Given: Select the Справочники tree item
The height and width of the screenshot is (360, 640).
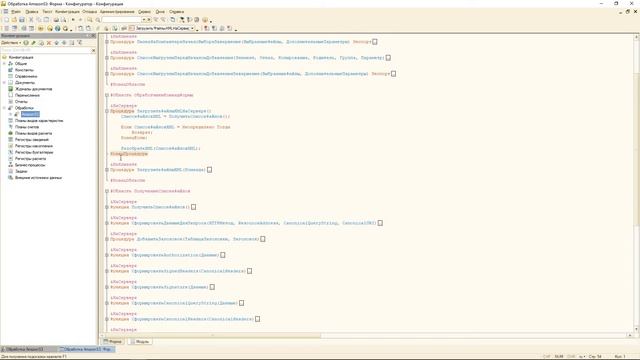Looking at the screenshot, I should pyautogui.click(x=26, y=76).
